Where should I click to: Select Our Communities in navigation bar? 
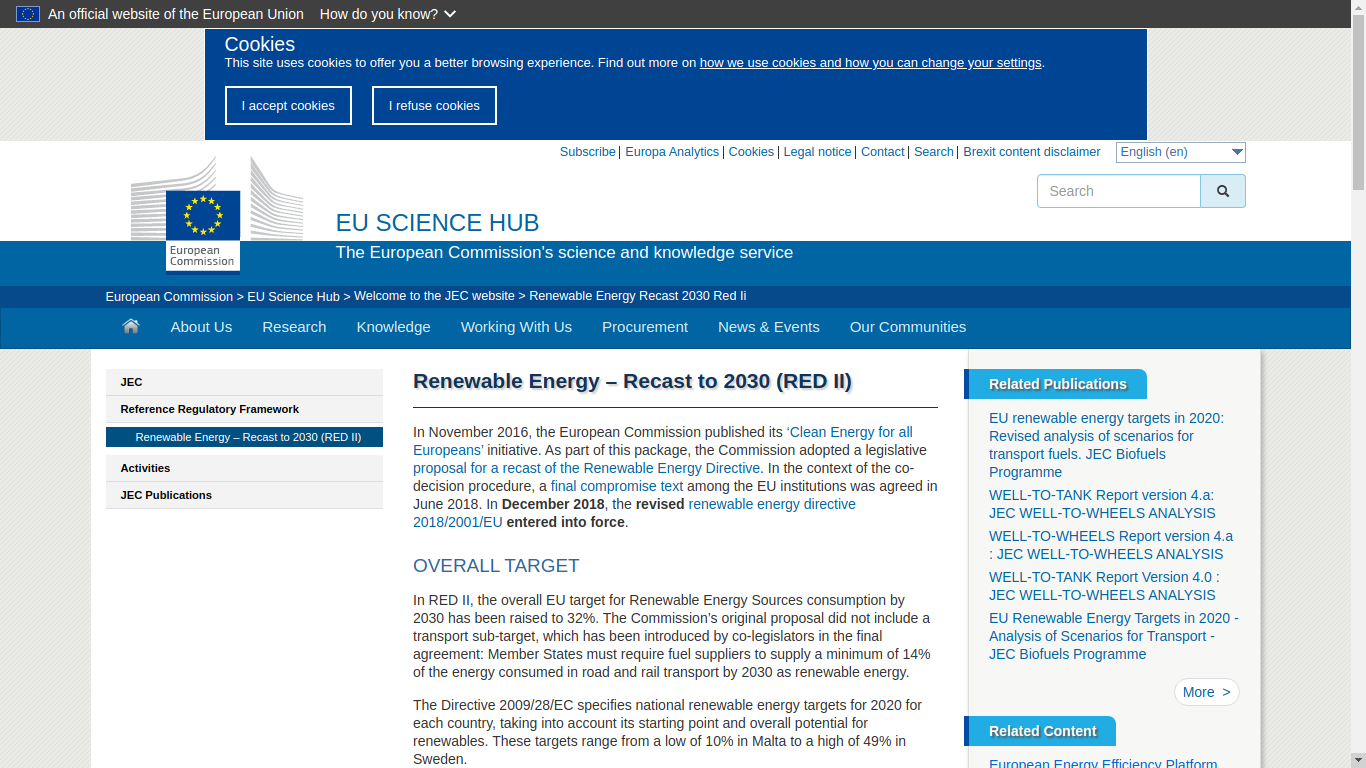[907, 327]
